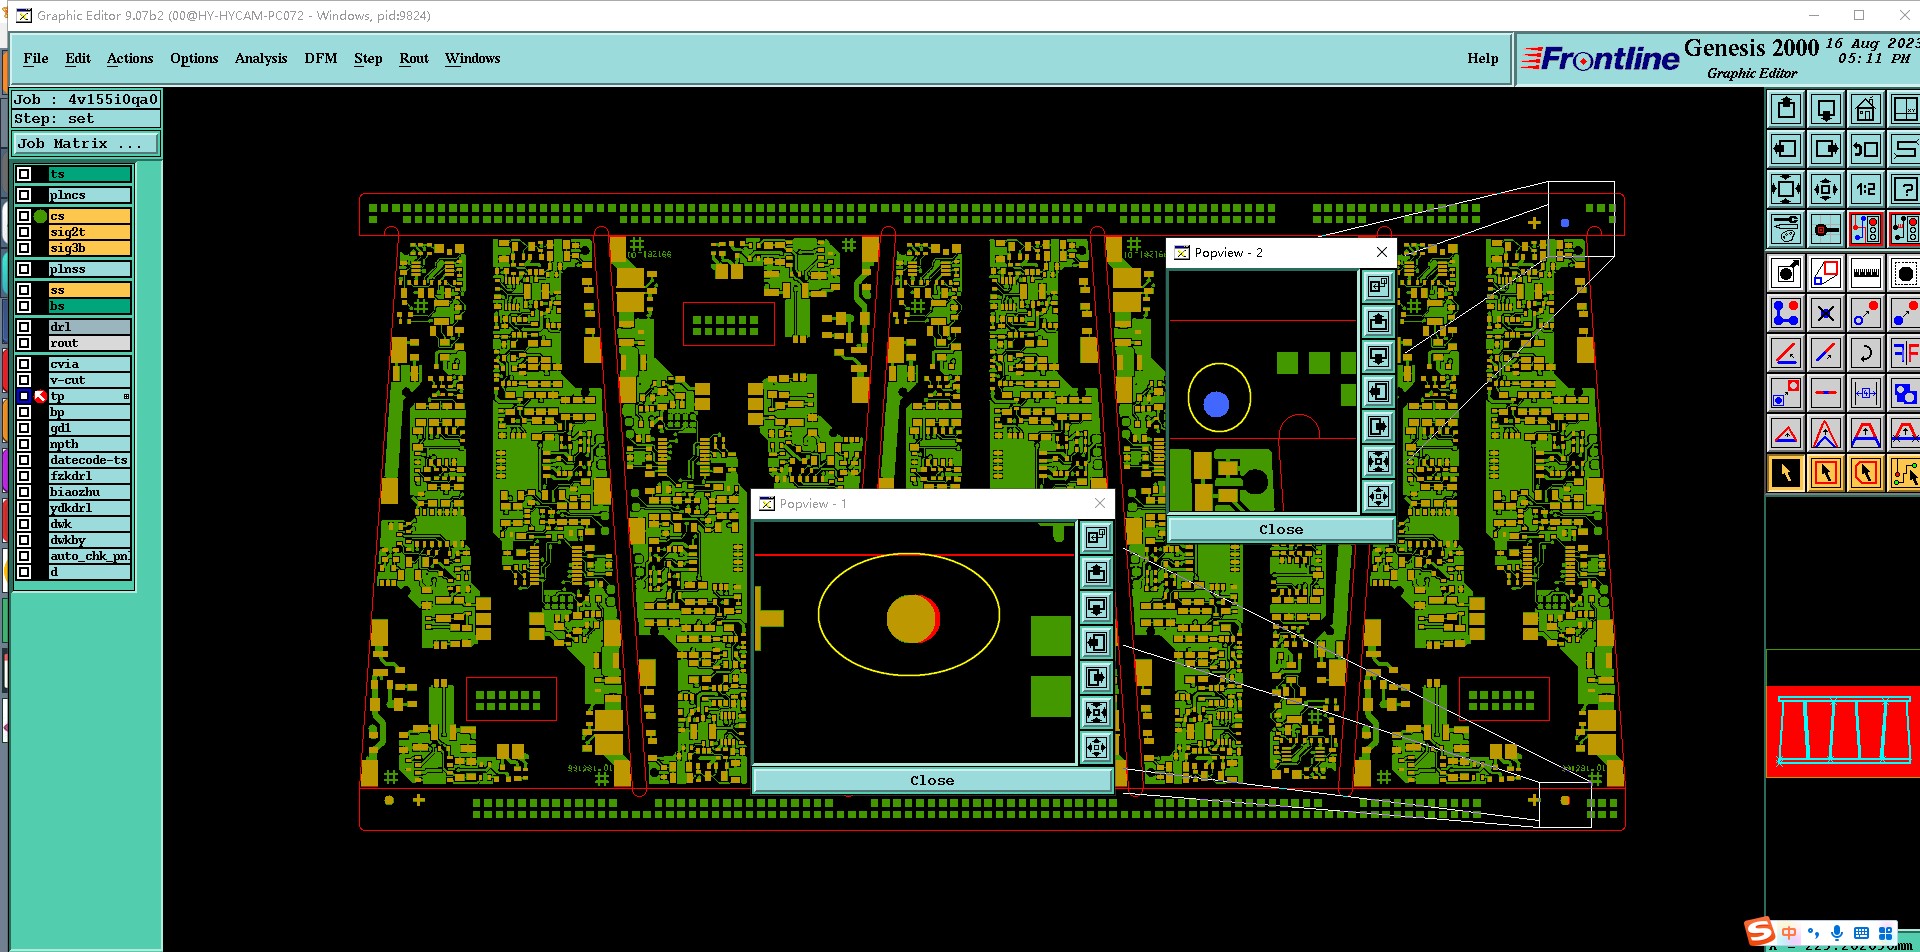The height and width of the screenshot is (952, 1920).
Task: Click the pan down toolbar icon
Action: 1826,109
